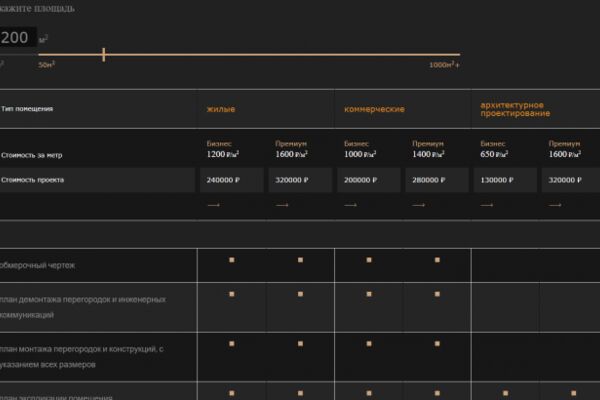
Task: Click arrow under 280000 ₽ project cost
Action: [x=418, y=205]
